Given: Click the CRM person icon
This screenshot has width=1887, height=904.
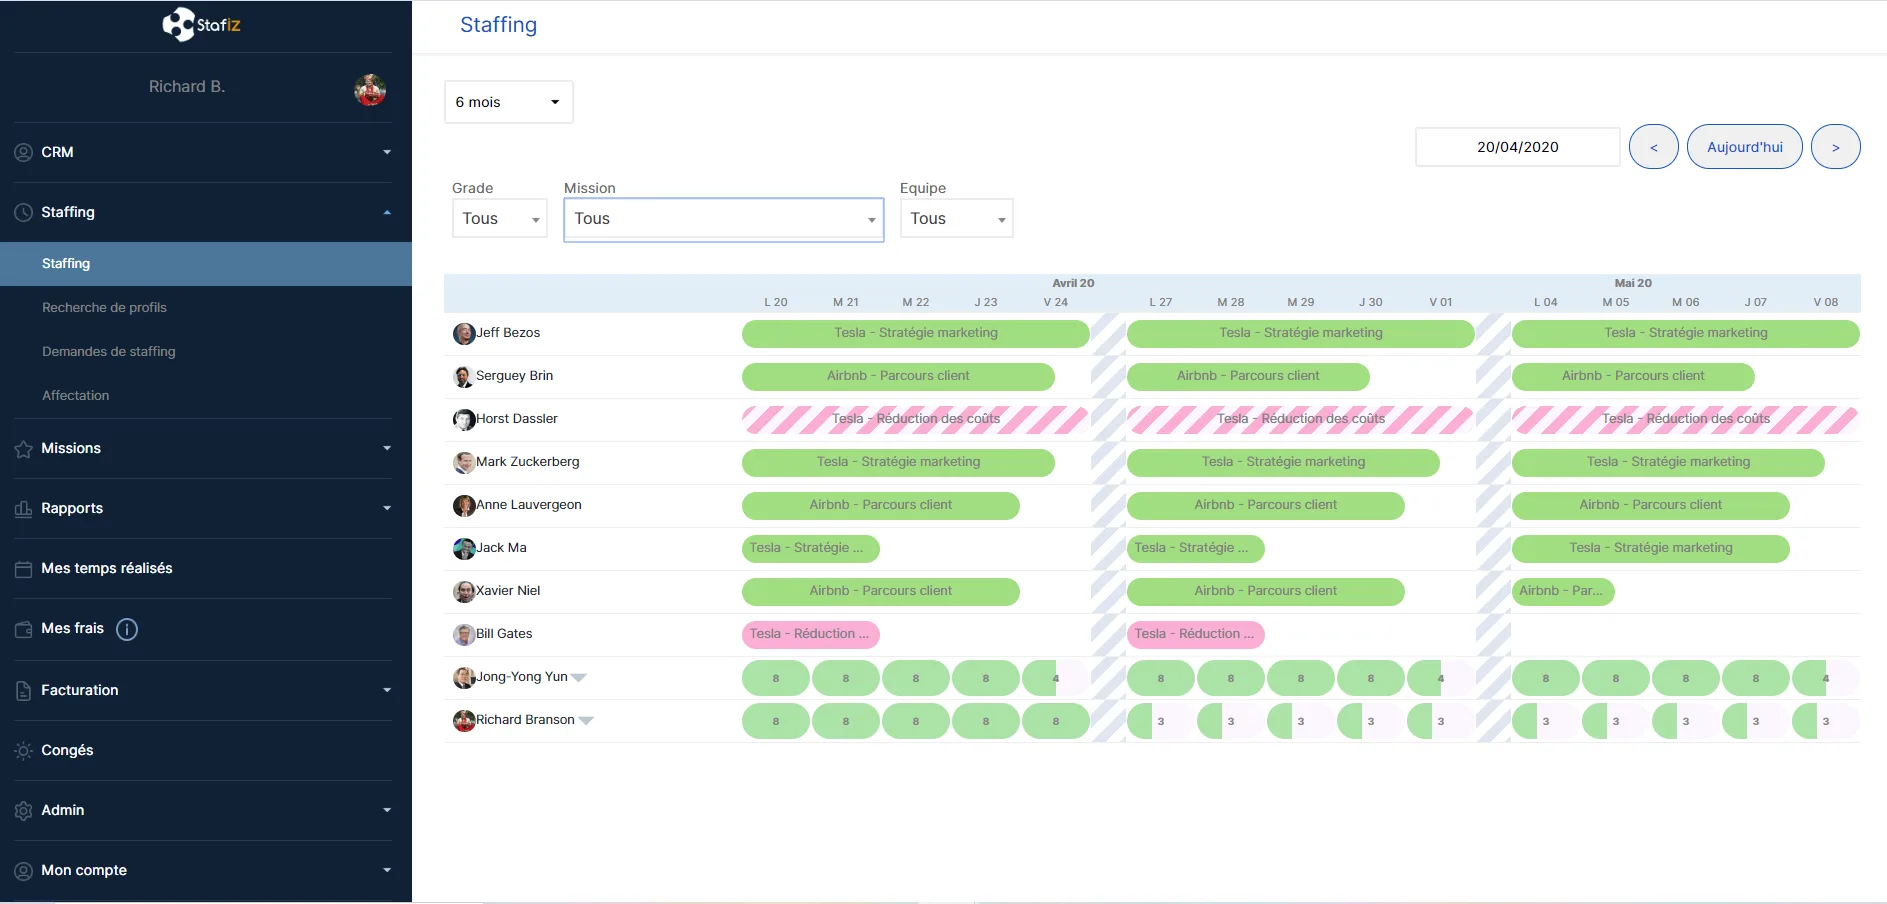Looking at the screenshot, I should coord(24,153).
